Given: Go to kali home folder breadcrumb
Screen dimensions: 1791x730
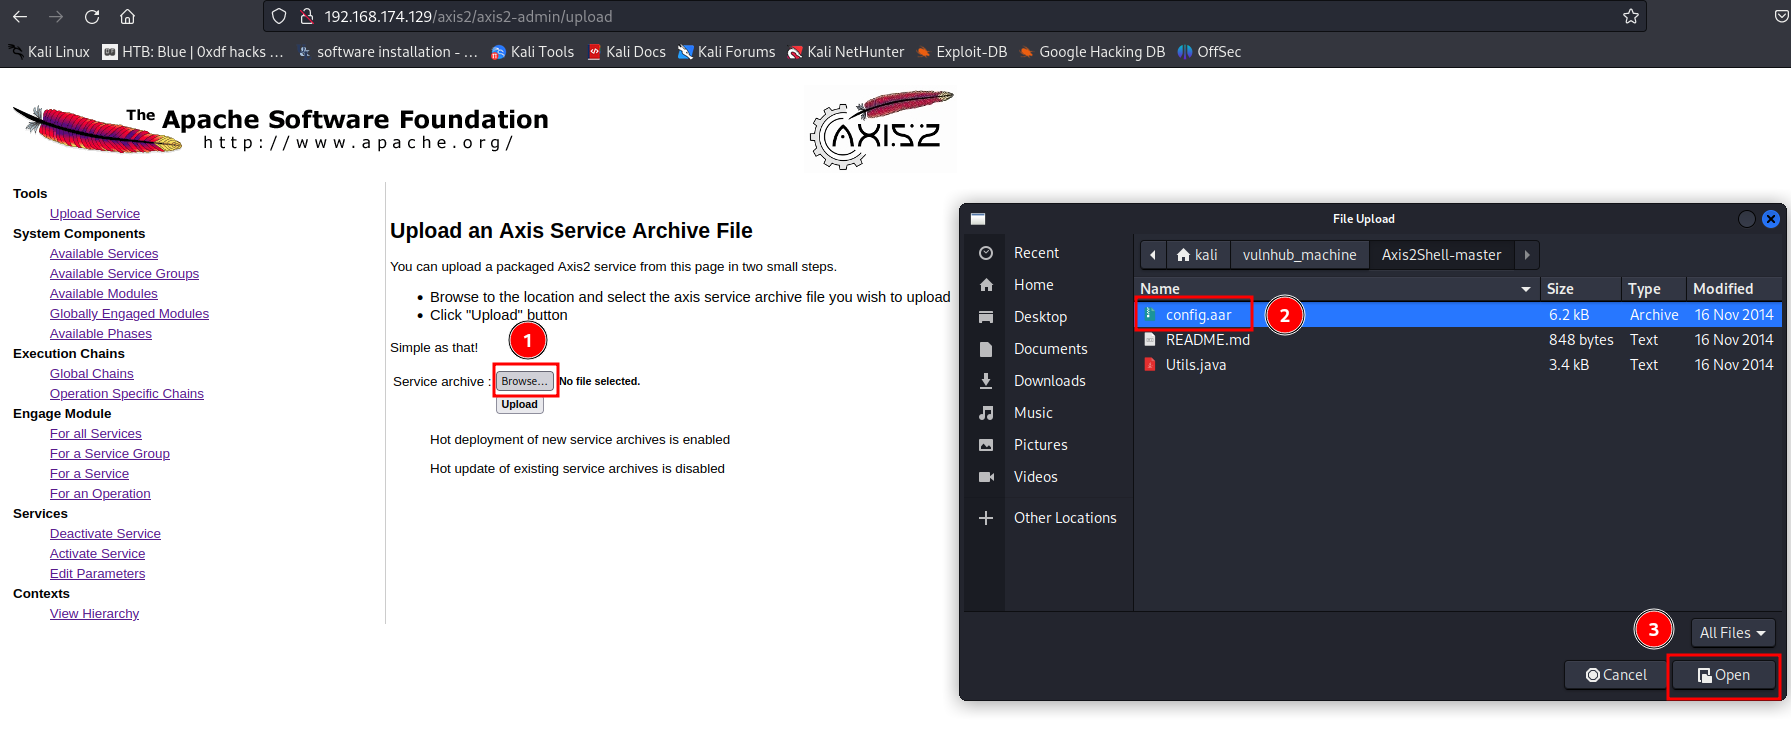Looking at the screenshot, I should tap(1198, 255).
